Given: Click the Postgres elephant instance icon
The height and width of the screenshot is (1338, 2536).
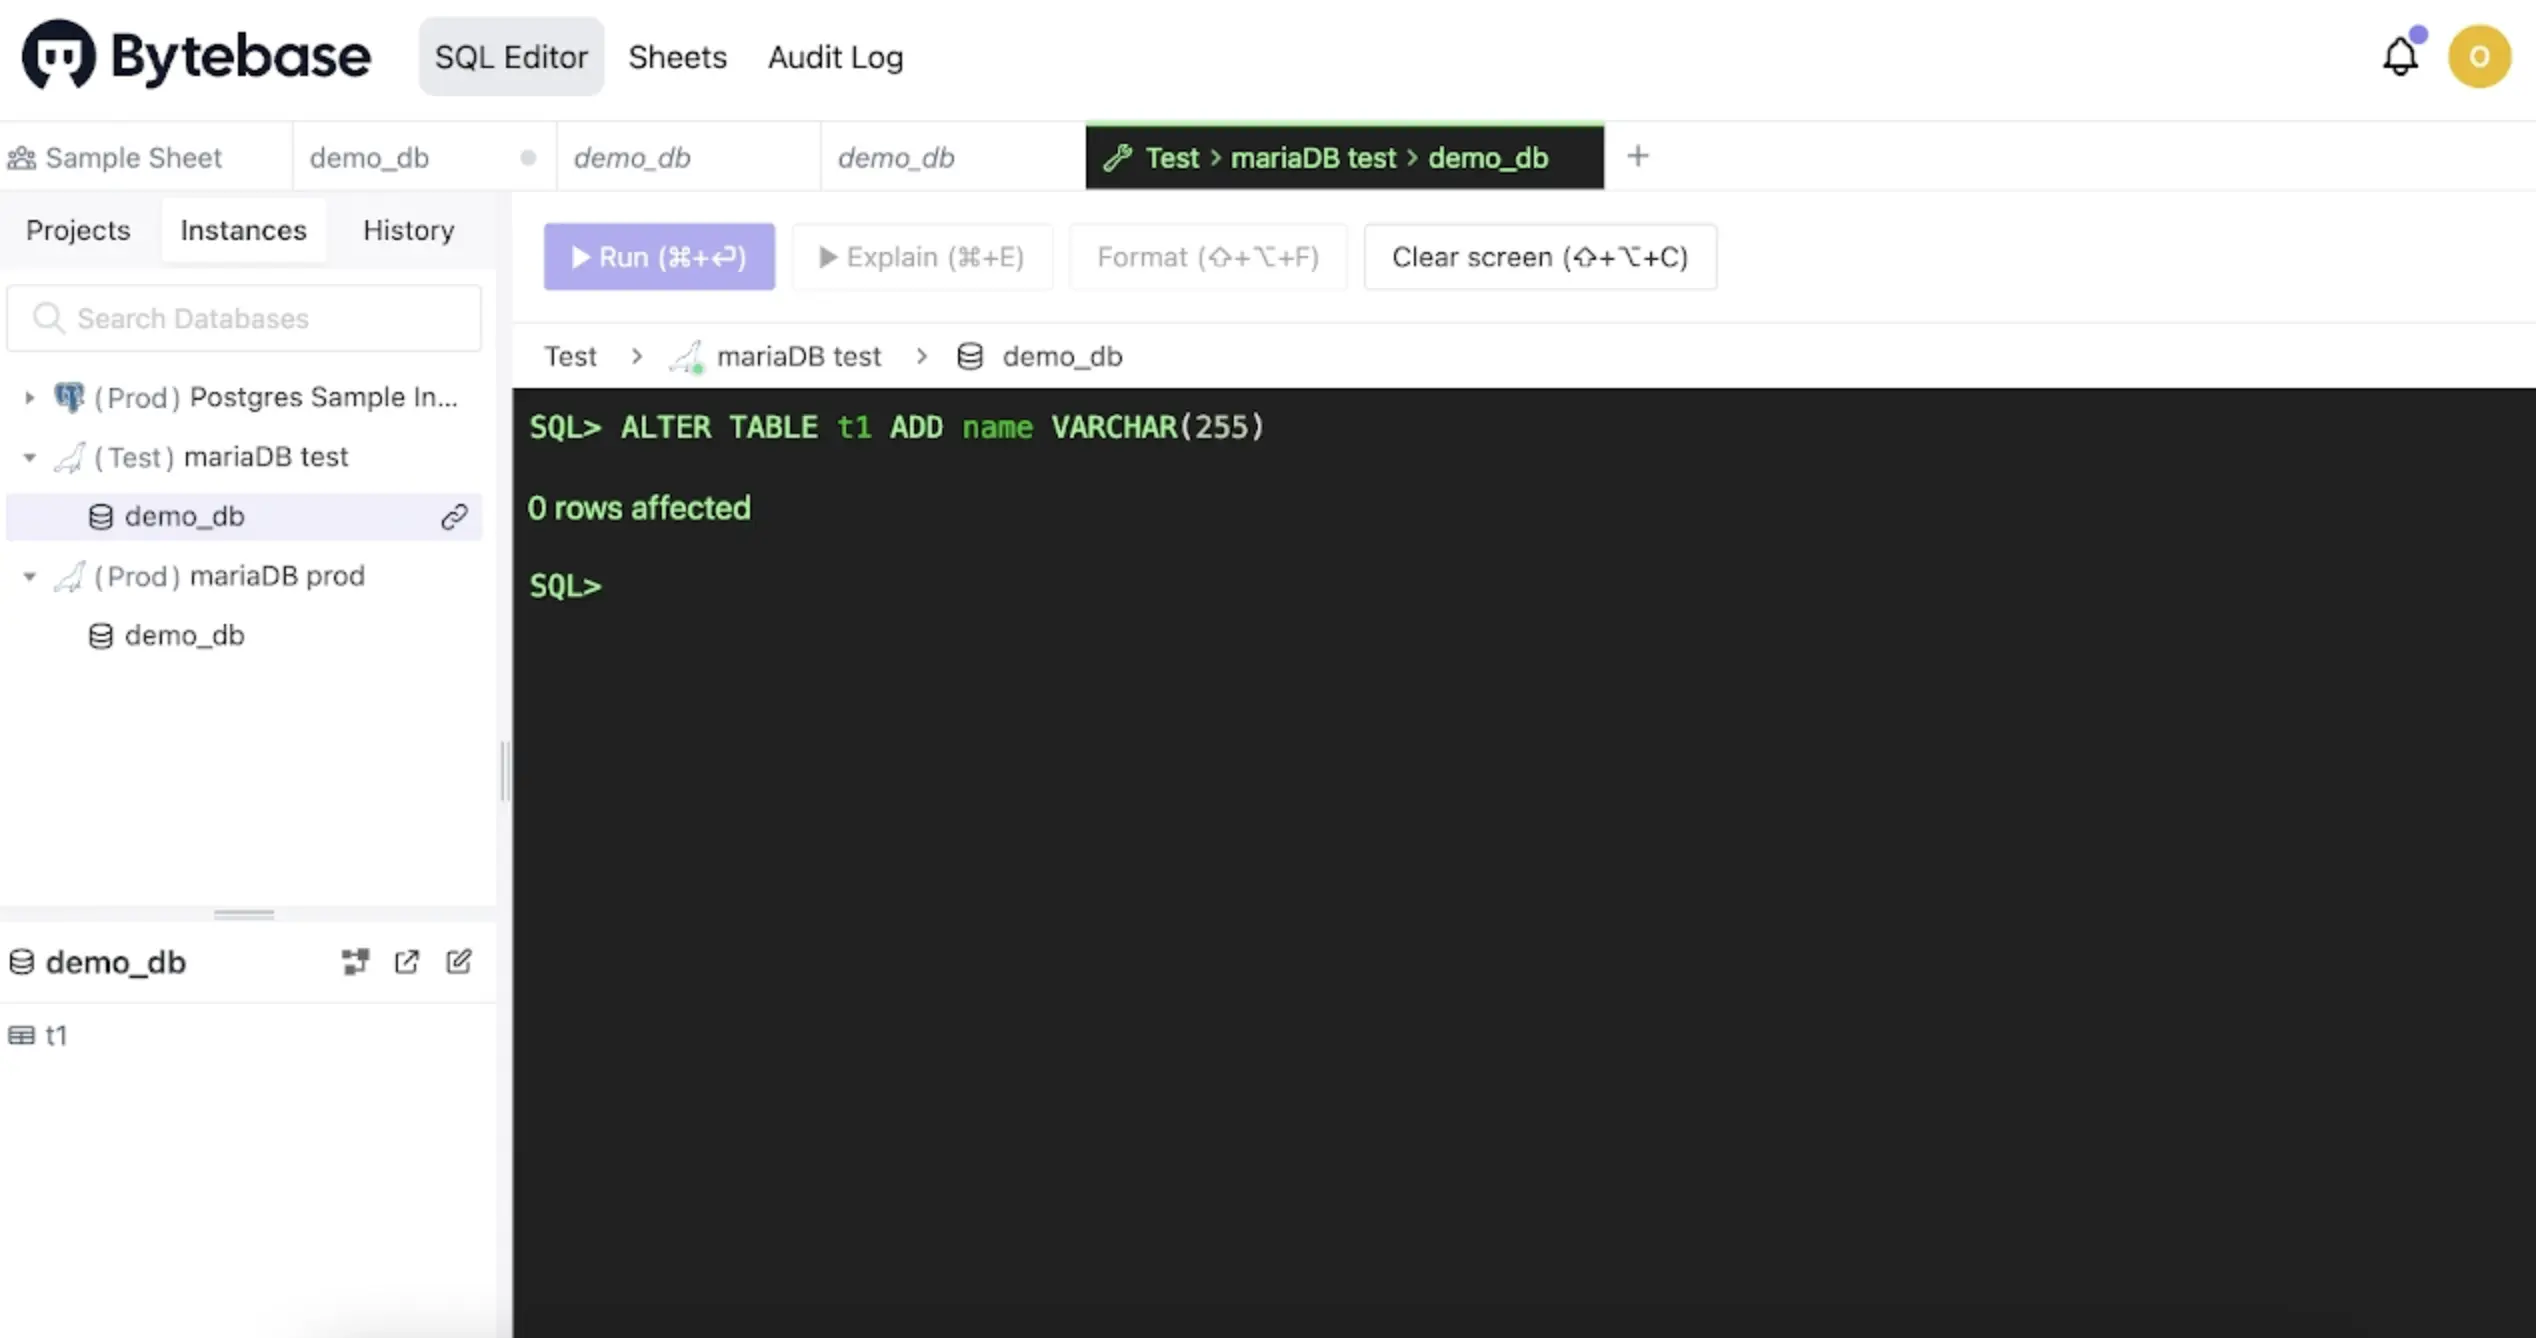Looking at the screenshot, I should pyautogui.click(x=69, y=397).
